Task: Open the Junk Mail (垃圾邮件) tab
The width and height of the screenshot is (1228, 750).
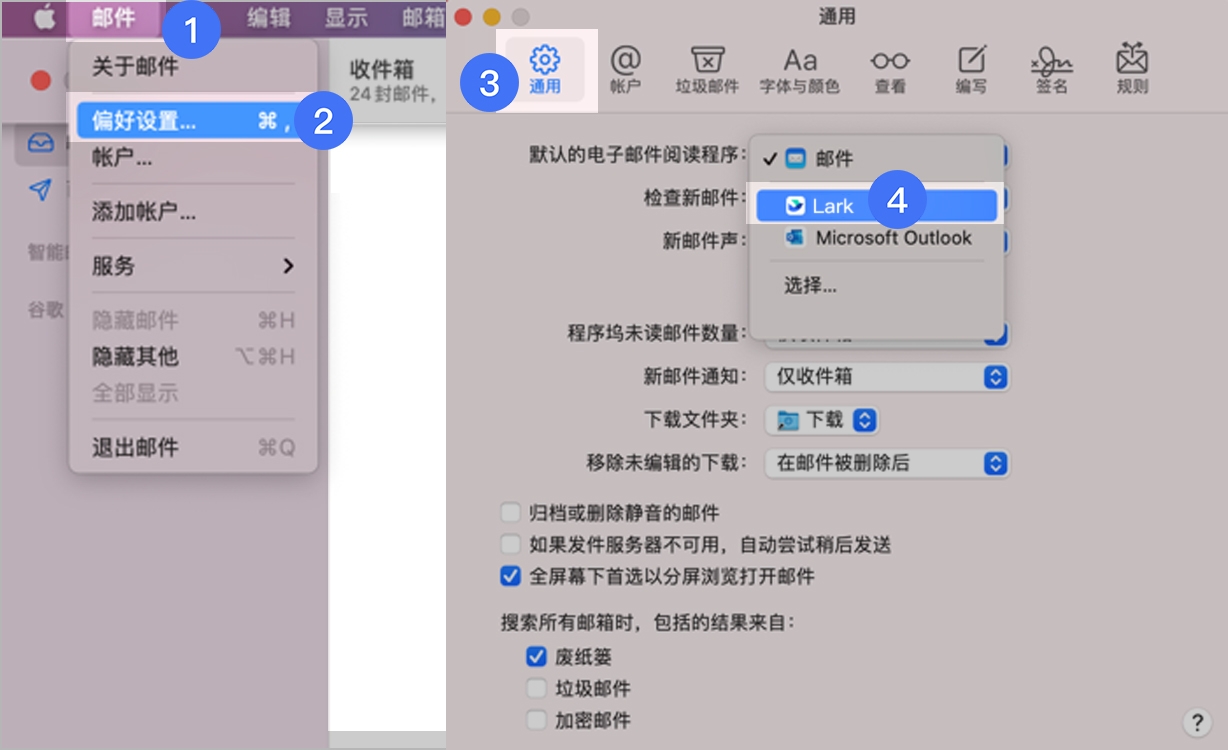Action: (x=707, y=69)
